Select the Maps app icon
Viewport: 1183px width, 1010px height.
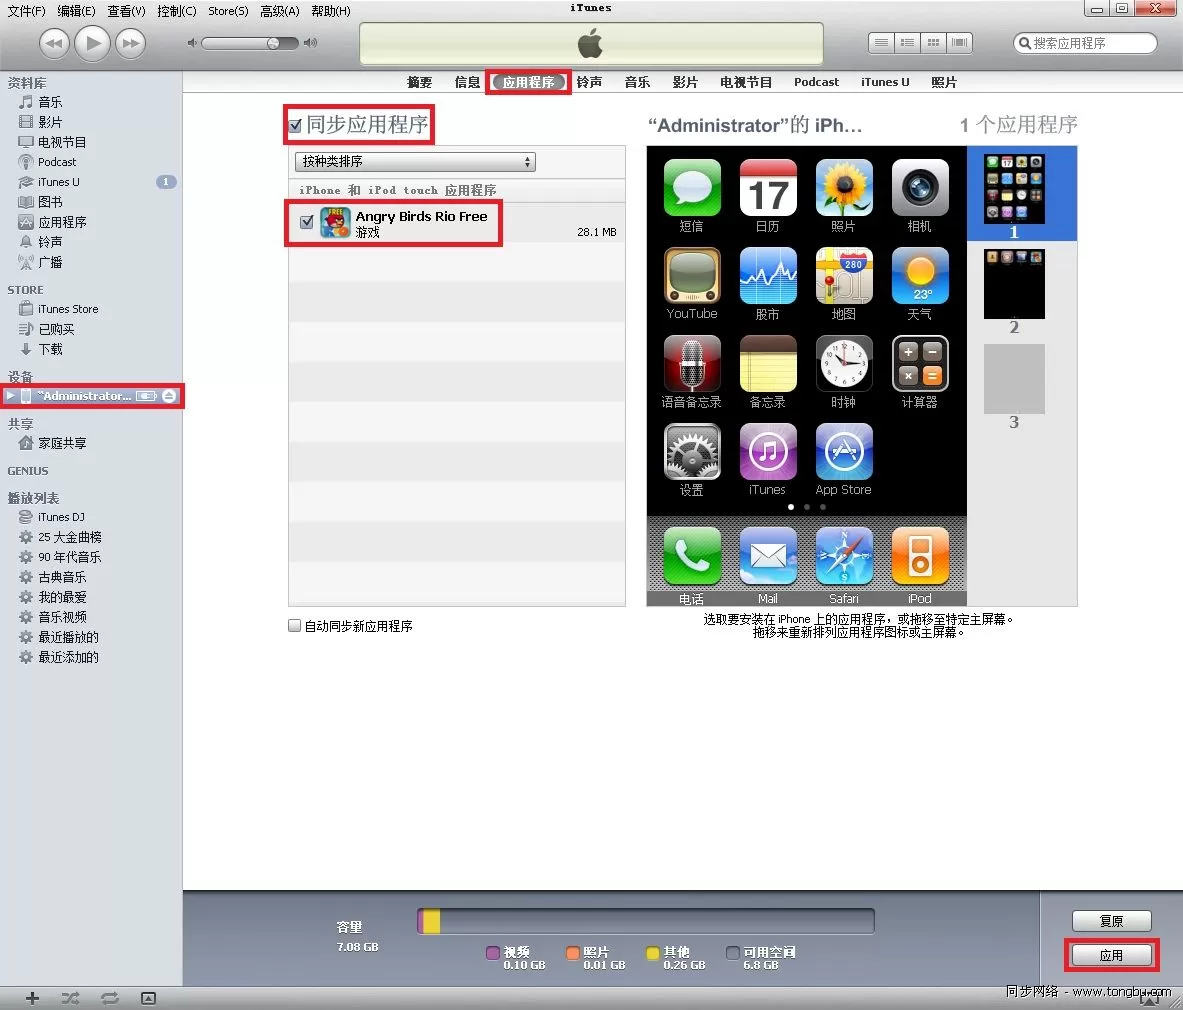tap(844, 275)
